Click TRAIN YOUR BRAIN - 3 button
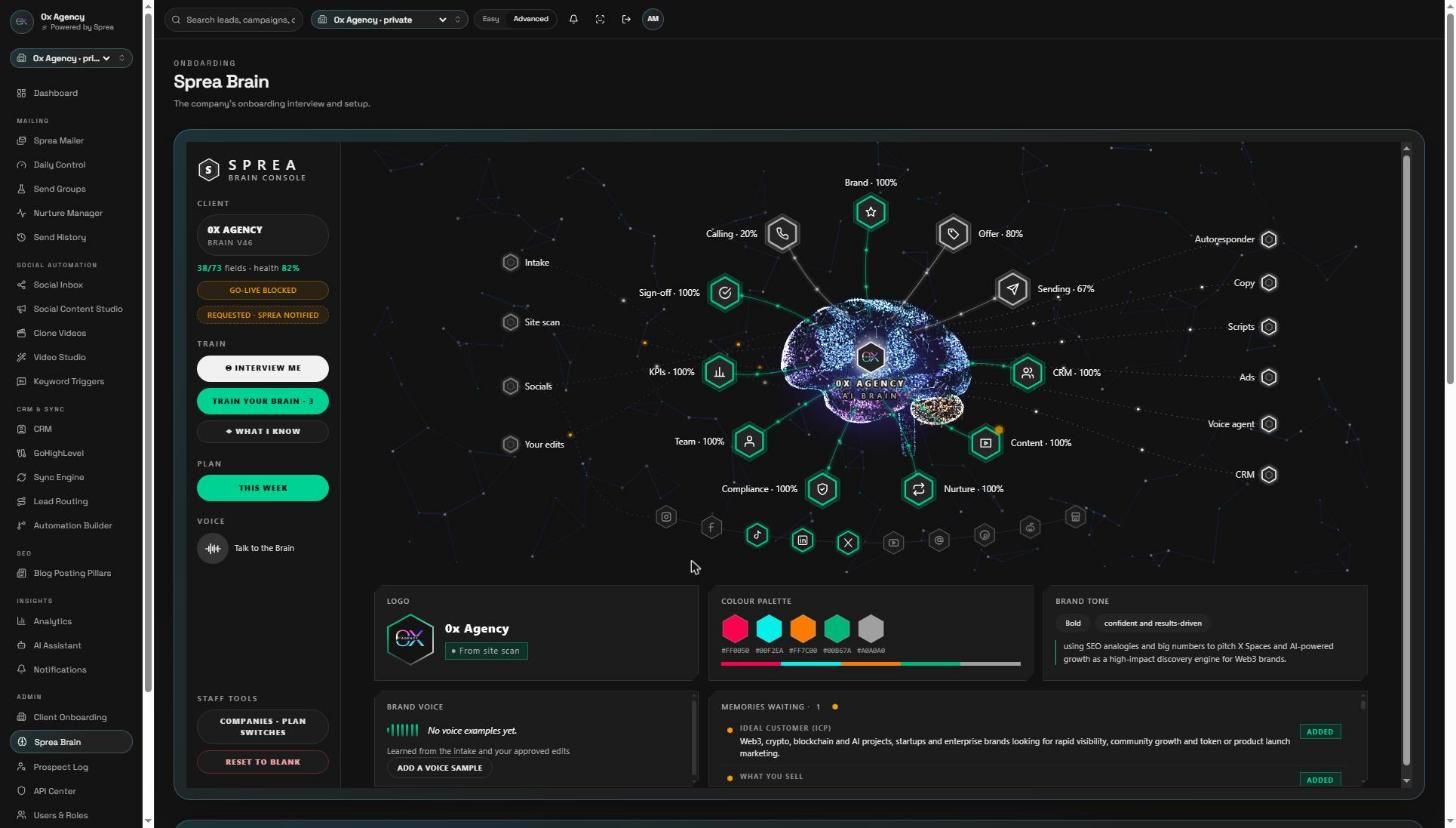Viewport: 1456px width, 828px height. [263, 401]
